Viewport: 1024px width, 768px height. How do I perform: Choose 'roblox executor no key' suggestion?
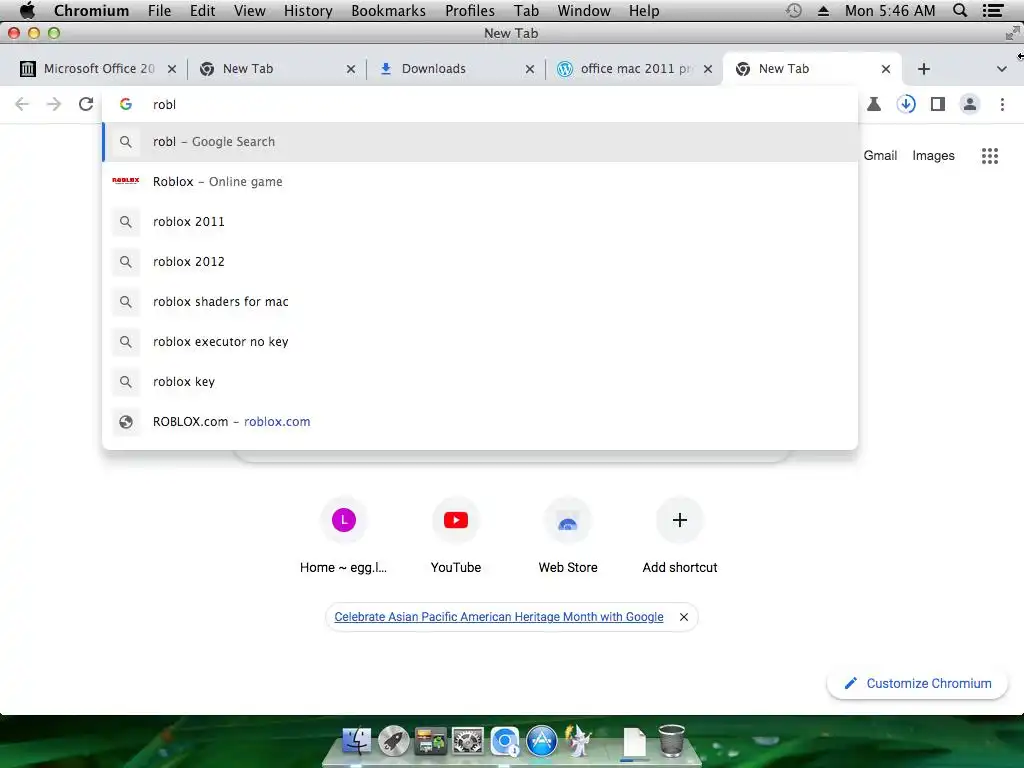point(480,342)
